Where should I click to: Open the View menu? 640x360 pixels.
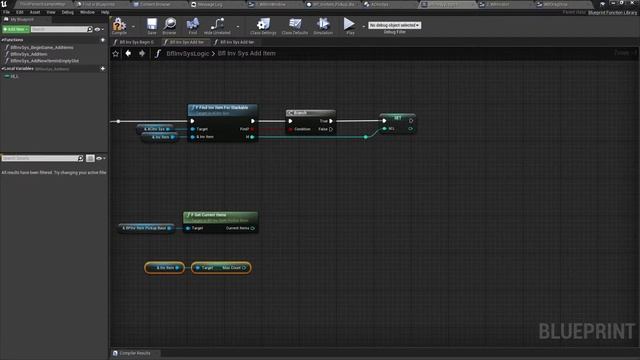(51, 12)
